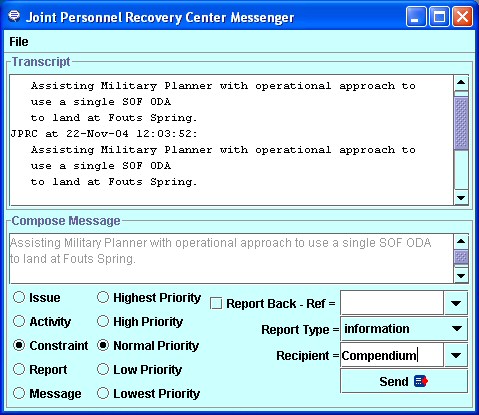Click the messenger app icon in title bar

click(14, 16)
